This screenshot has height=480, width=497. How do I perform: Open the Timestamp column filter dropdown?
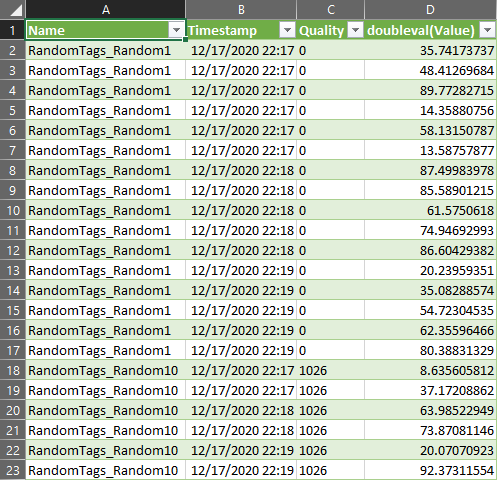pyautogui.click(x=287, y=30)
